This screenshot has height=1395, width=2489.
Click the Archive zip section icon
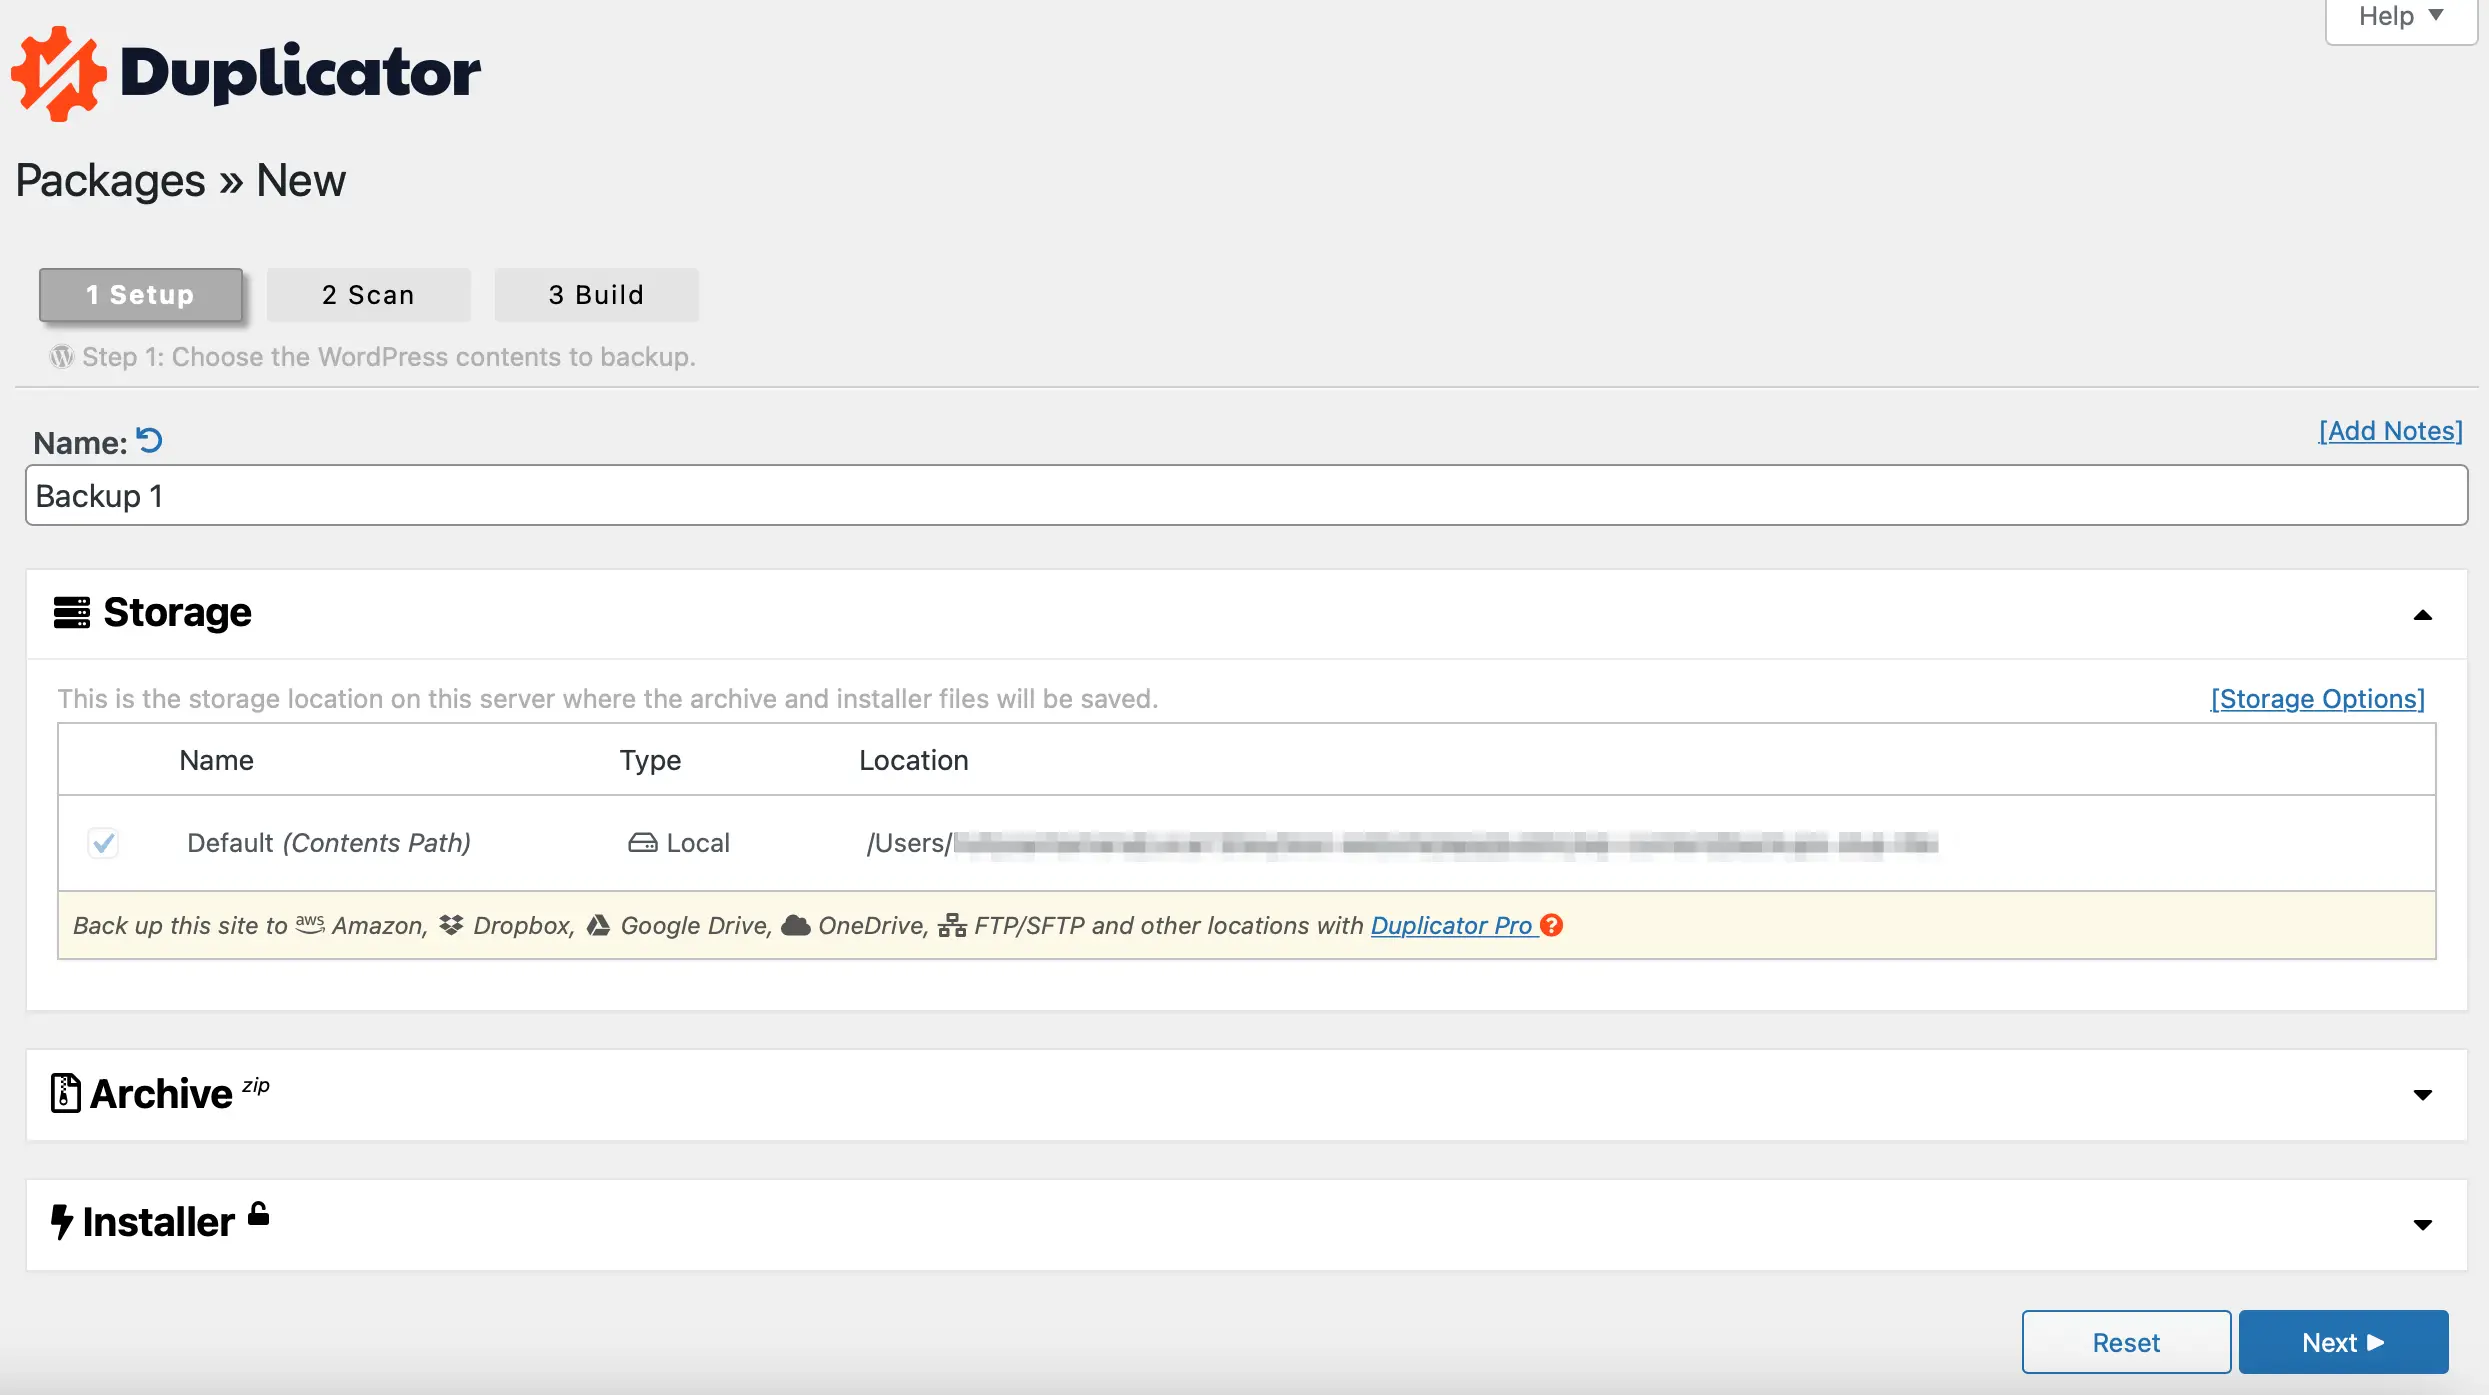coord(63,1091)
